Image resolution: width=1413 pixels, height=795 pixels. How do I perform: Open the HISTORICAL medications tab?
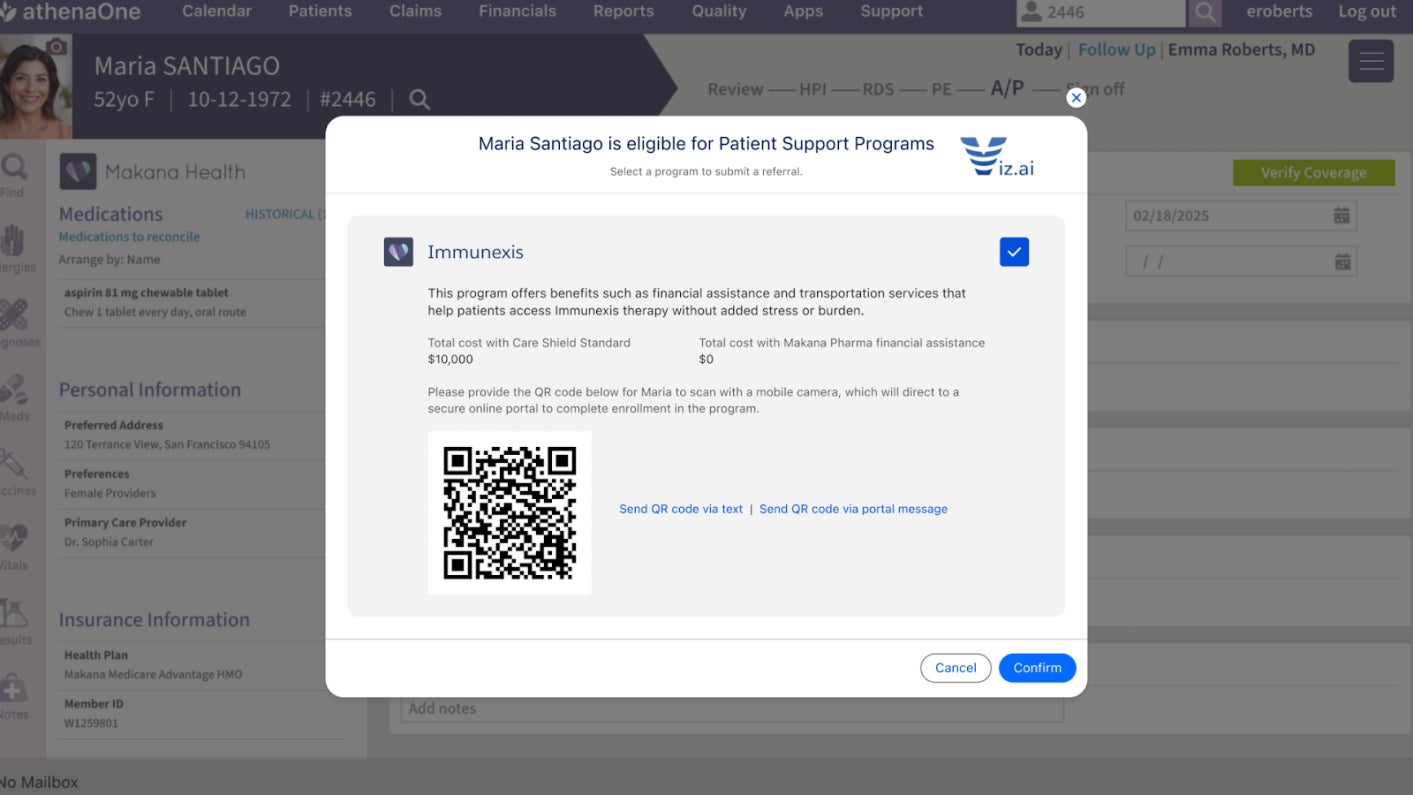coord(284,214)
